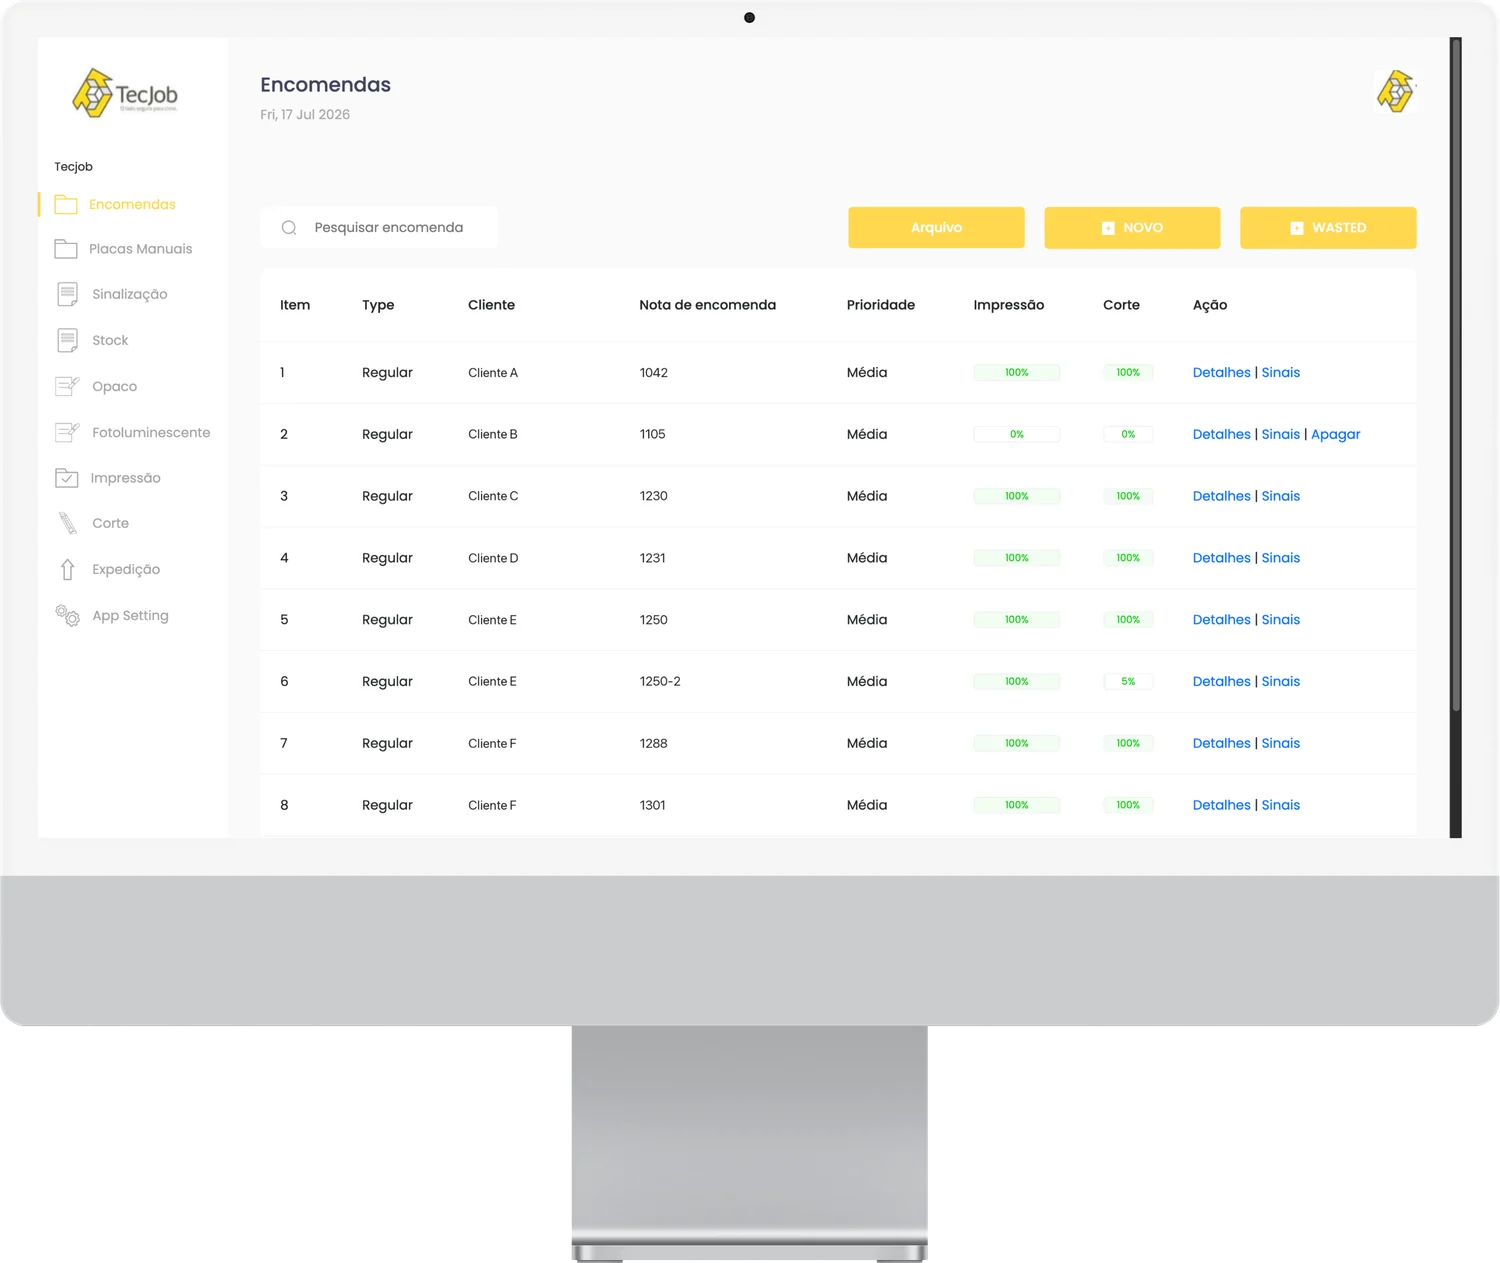Click Apagar link for order 1105
Image resolution: width=1500 pixels, height=1263 pixels.
point(1335,435)
